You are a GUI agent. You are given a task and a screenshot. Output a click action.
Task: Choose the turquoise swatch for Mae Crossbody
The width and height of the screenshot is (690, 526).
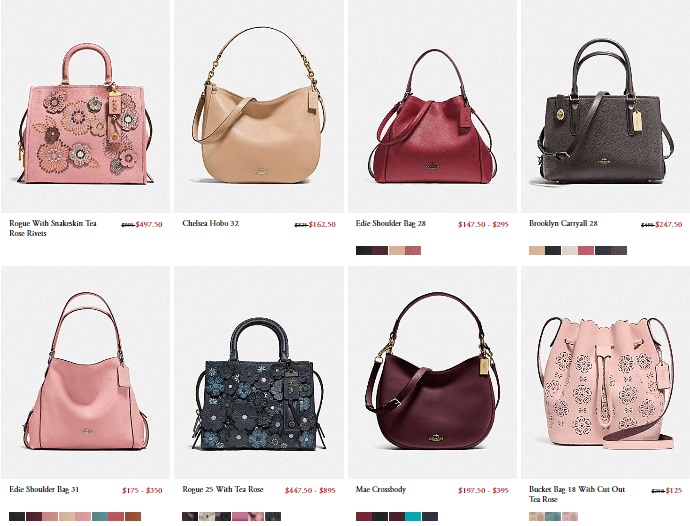(413, 516)
